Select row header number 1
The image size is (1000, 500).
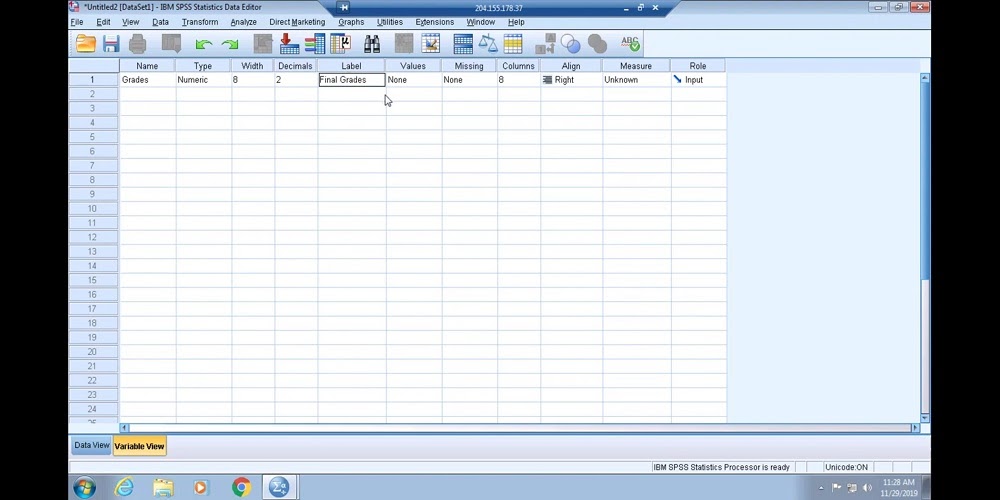coord(92,80)
